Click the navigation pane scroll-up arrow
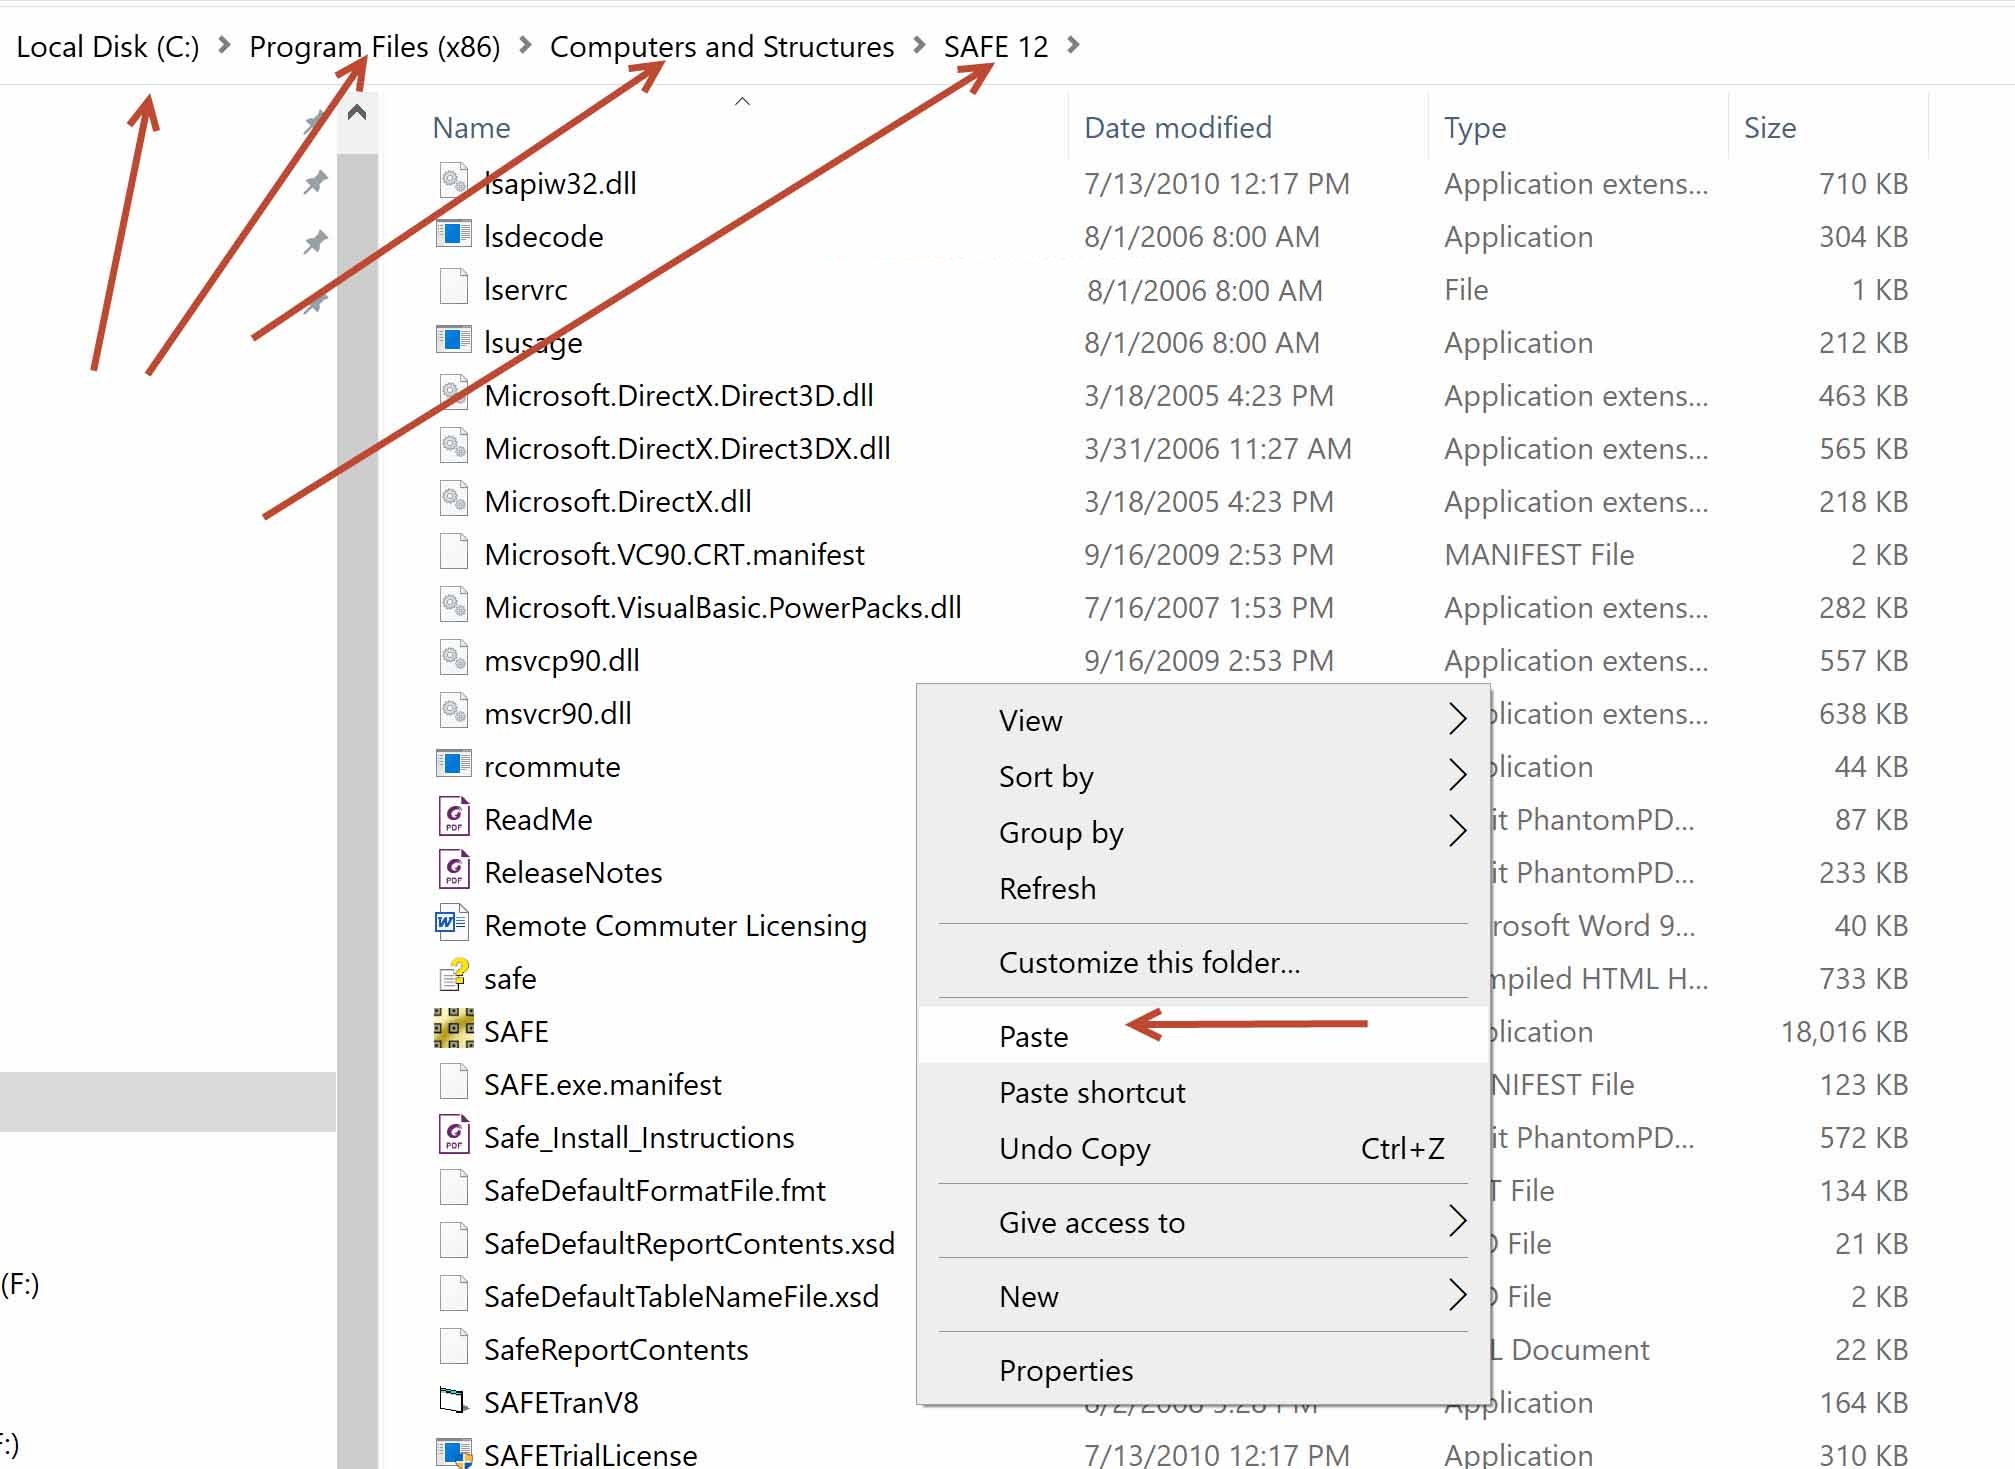This screenshot has width=2015, height=1469. [357, 112]
